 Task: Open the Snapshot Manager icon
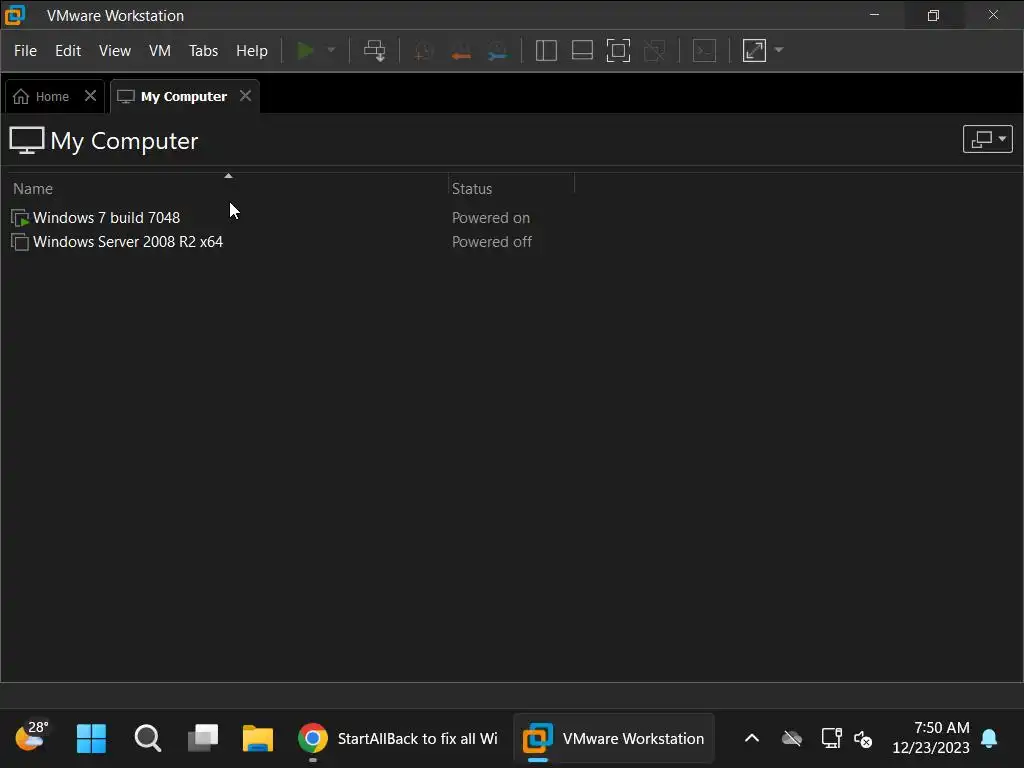498,51
